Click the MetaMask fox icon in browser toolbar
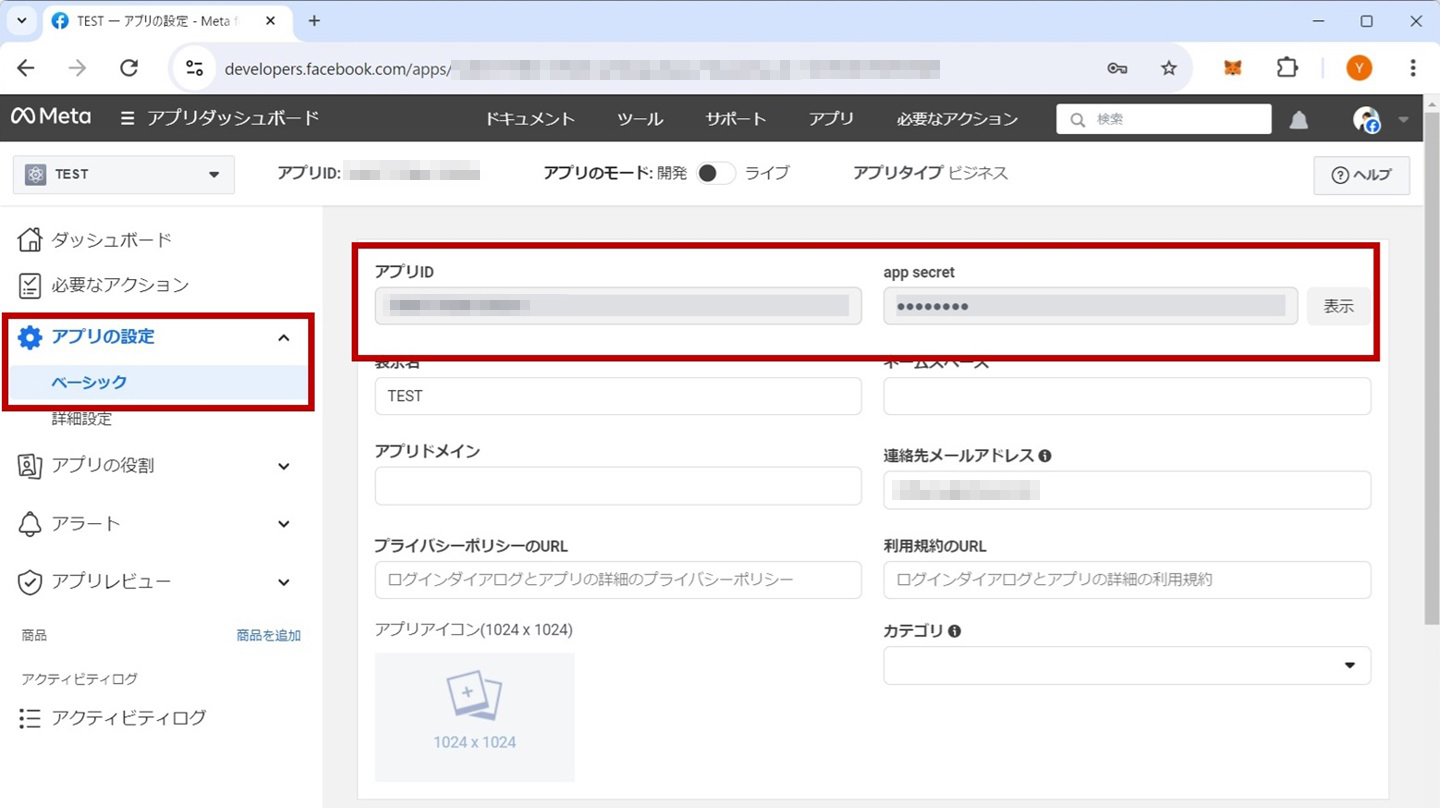Viewport: 1440px width, 808px height. coord(1232,68)
